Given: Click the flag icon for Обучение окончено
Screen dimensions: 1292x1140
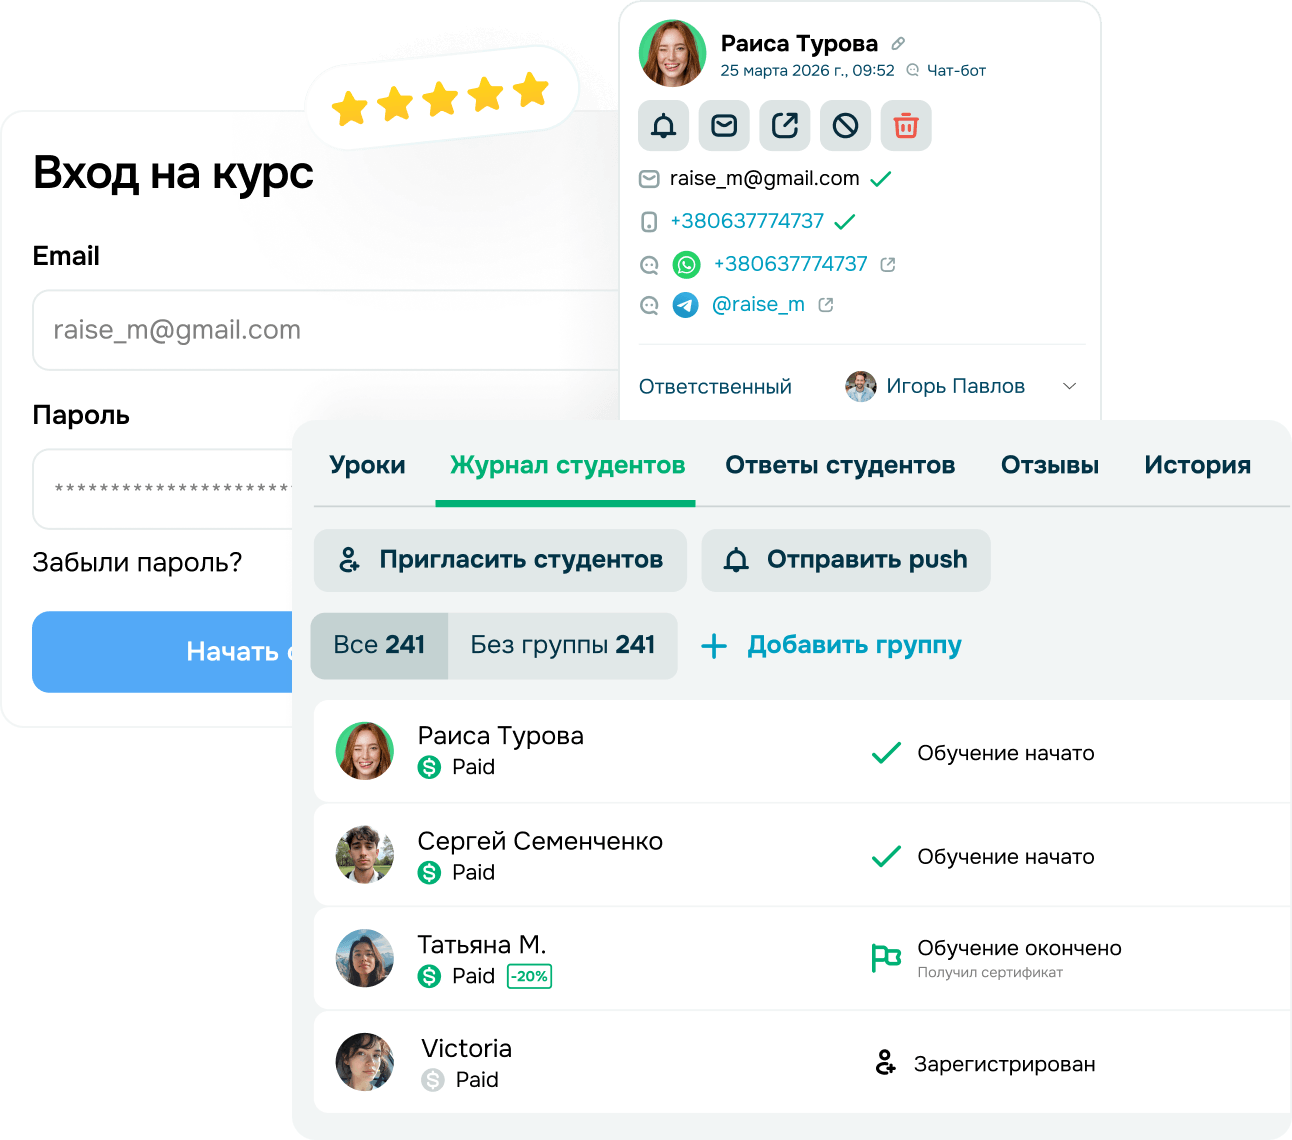Looking at the screenshot, I should coord(886,958).
